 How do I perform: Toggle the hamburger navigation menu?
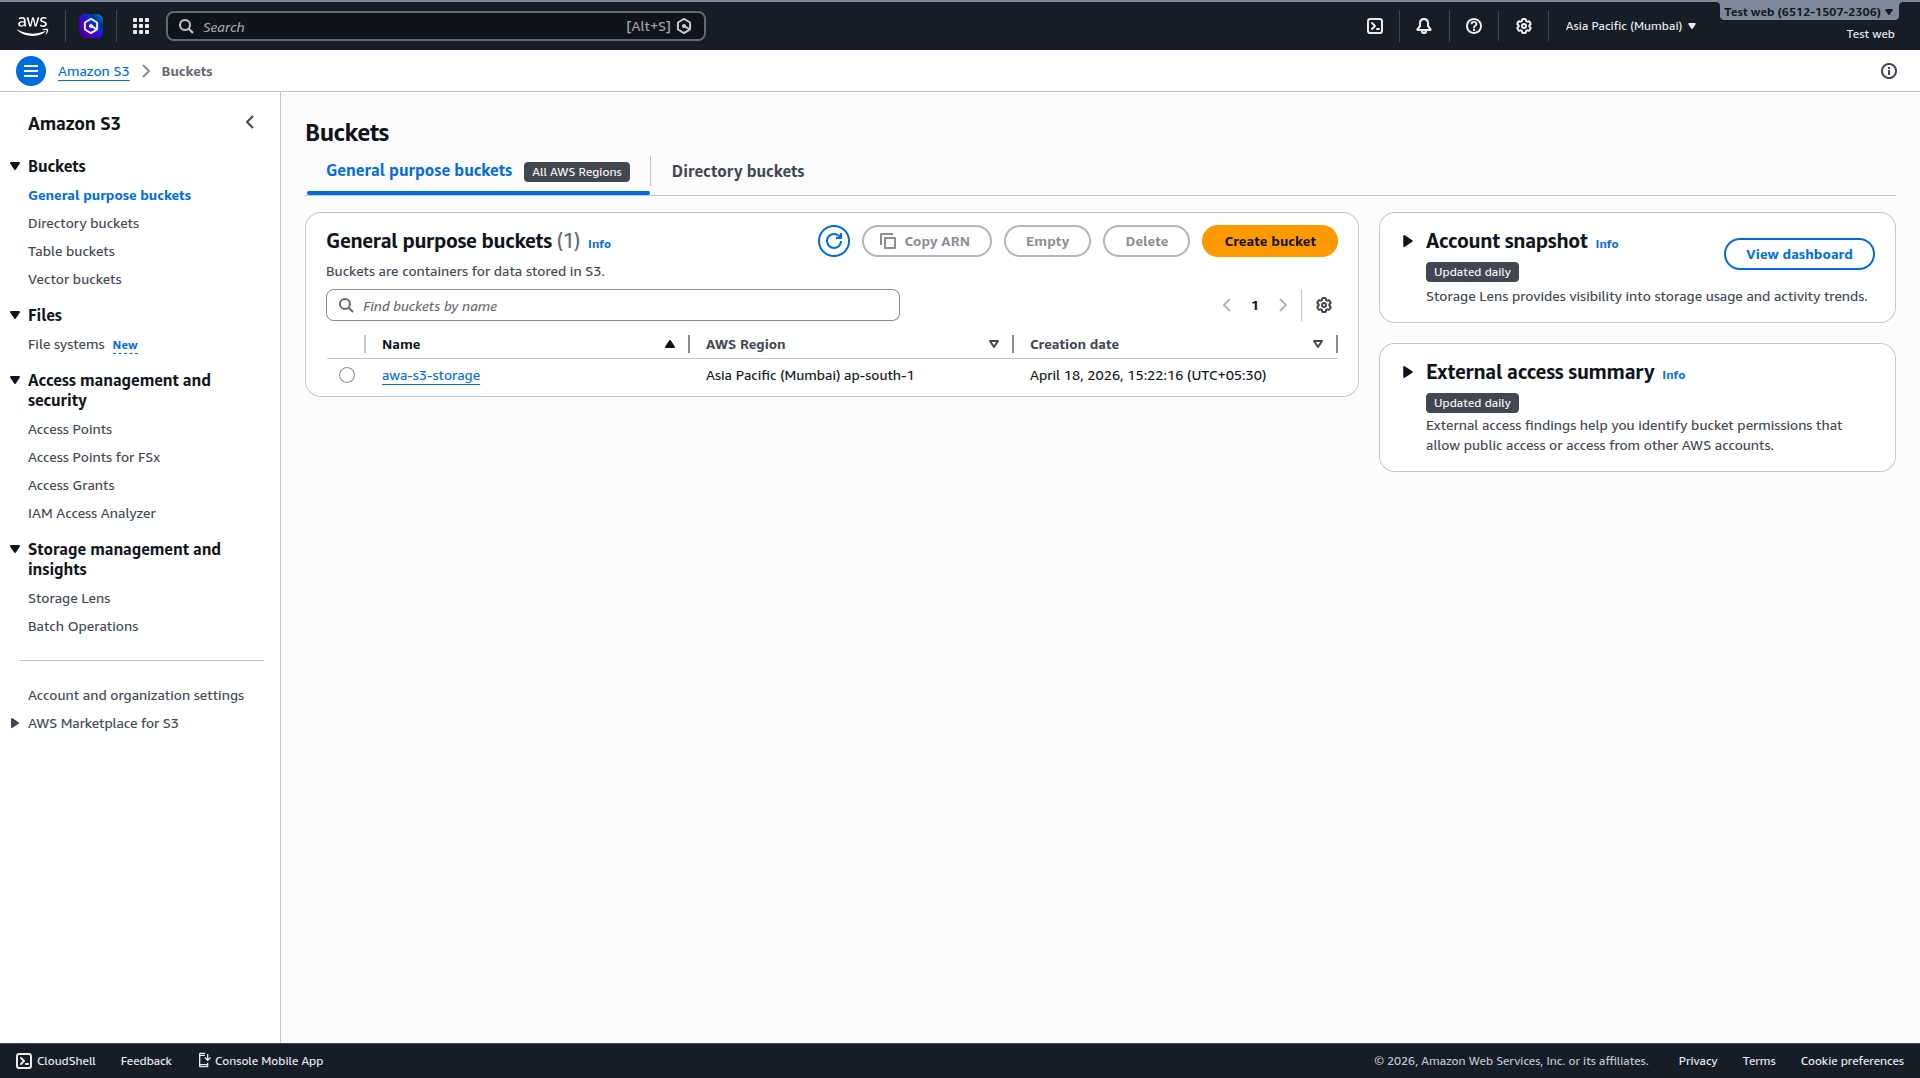tap(31, 71)
